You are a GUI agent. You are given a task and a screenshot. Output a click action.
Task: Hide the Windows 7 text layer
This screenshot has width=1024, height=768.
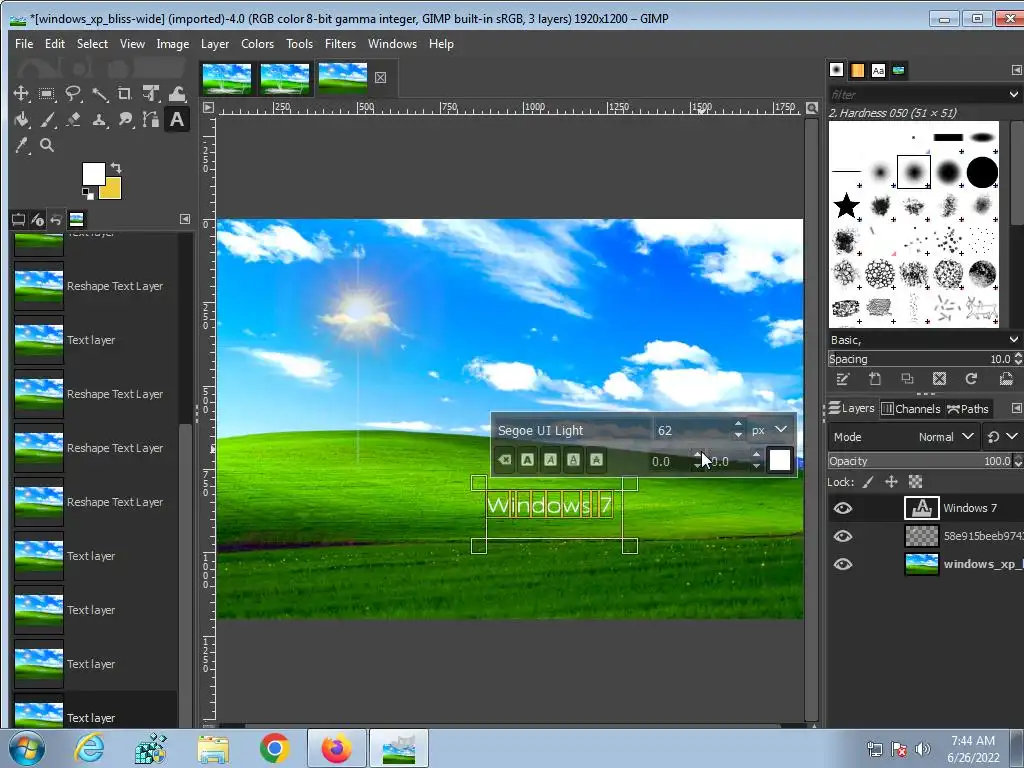click(843, 508)
